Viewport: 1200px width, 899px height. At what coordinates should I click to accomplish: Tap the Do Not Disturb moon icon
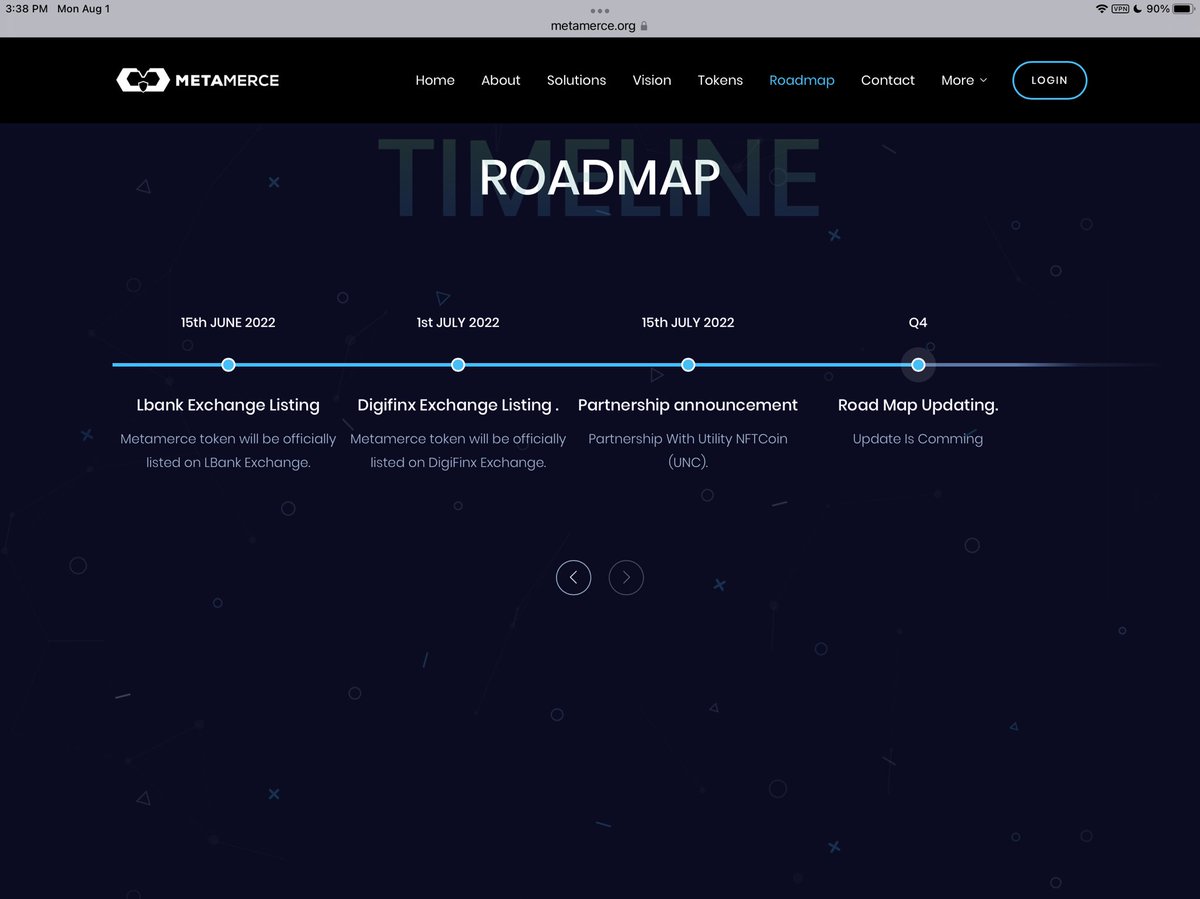(x=1138, y=9)
